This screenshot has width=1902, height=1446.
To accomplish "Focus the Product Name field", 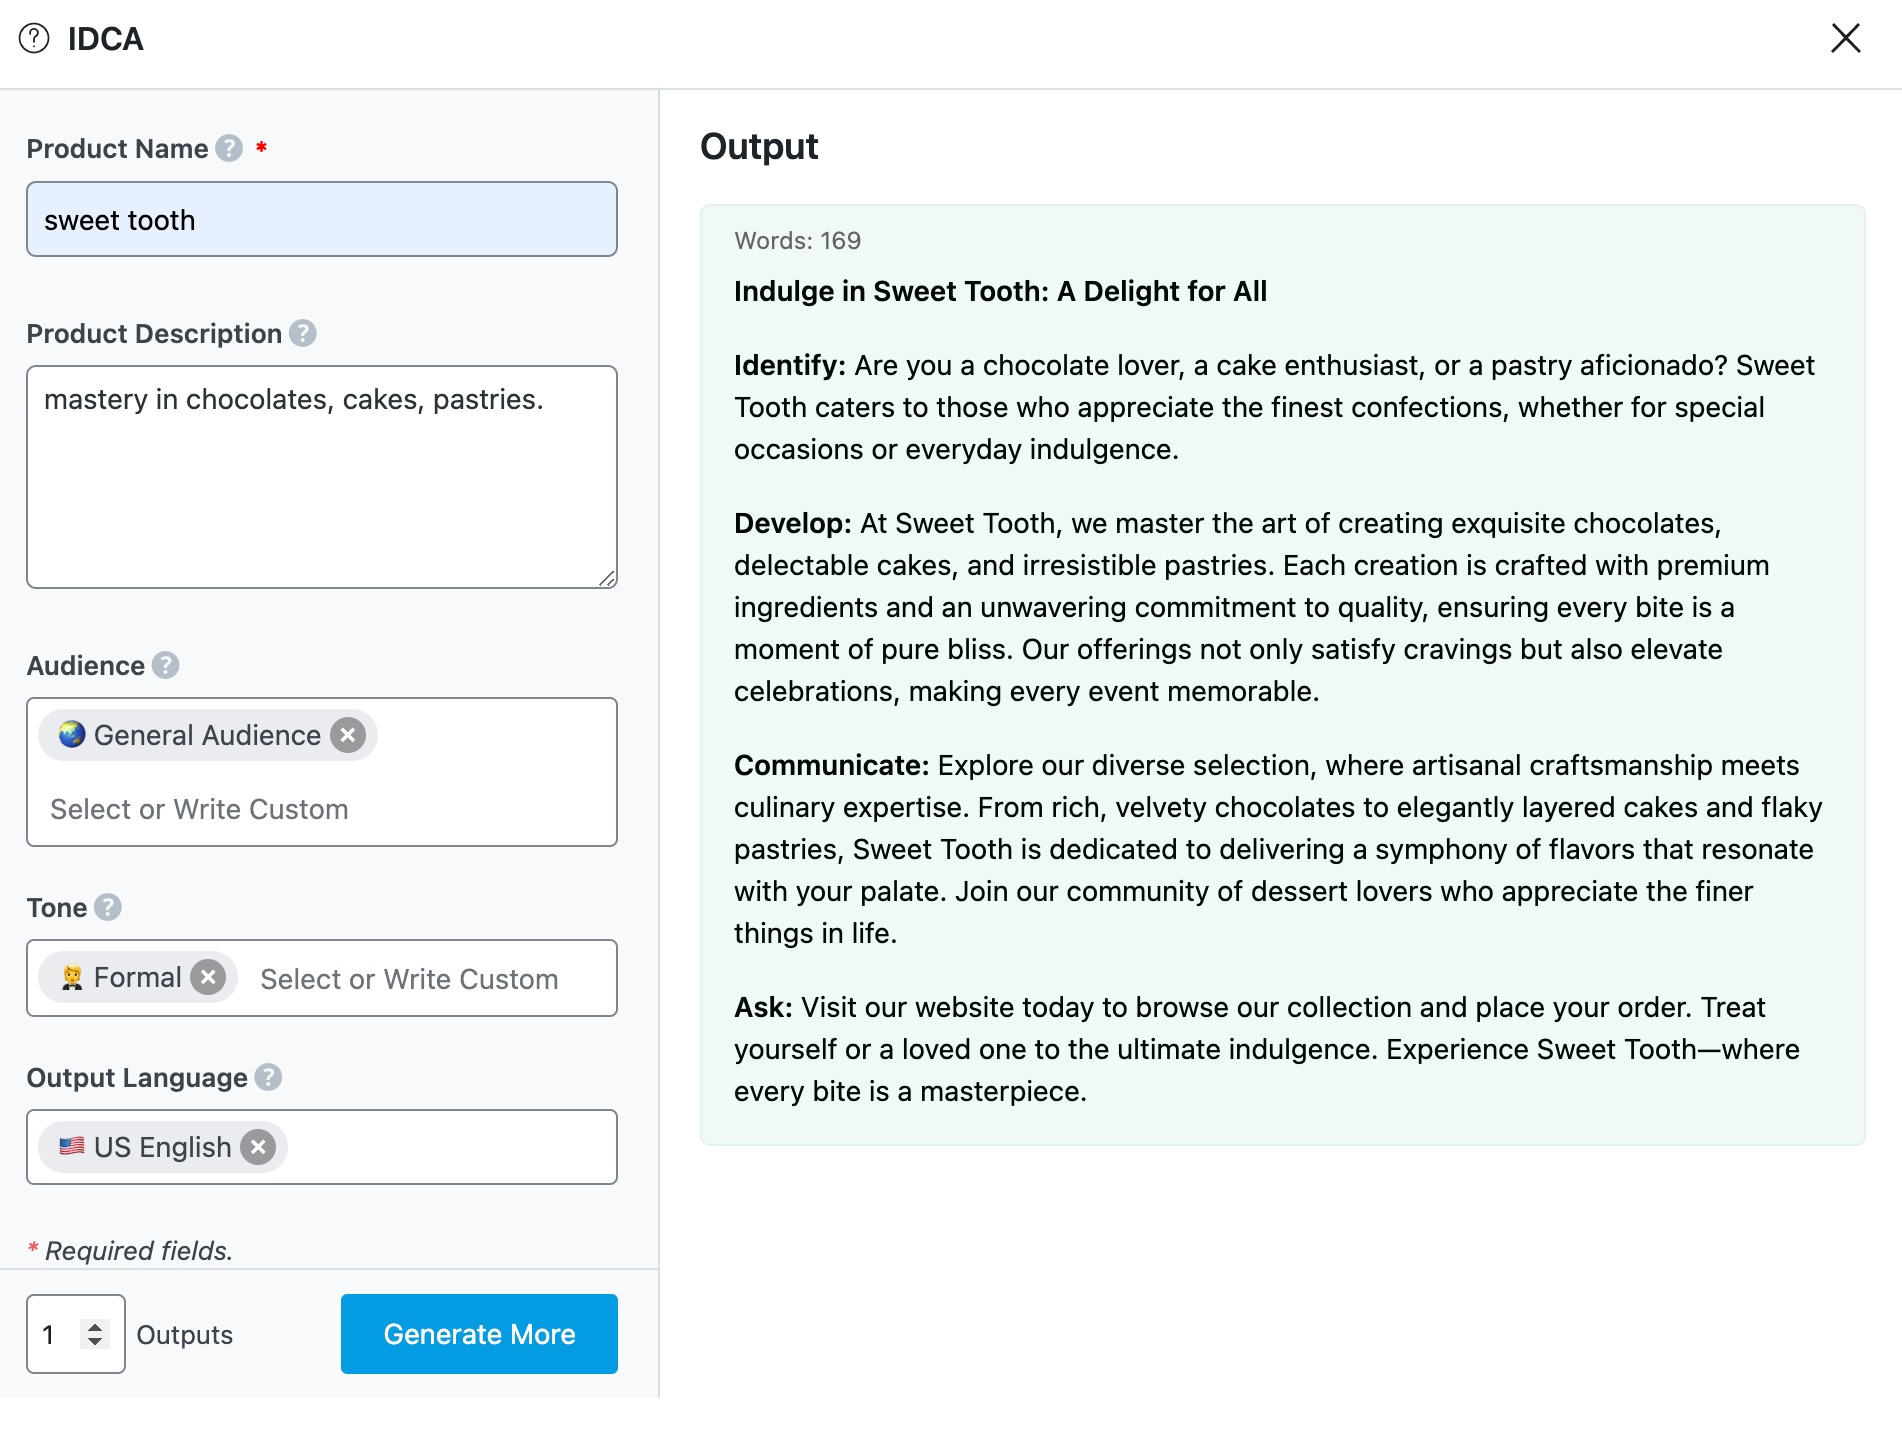I will tap(322, 219).
